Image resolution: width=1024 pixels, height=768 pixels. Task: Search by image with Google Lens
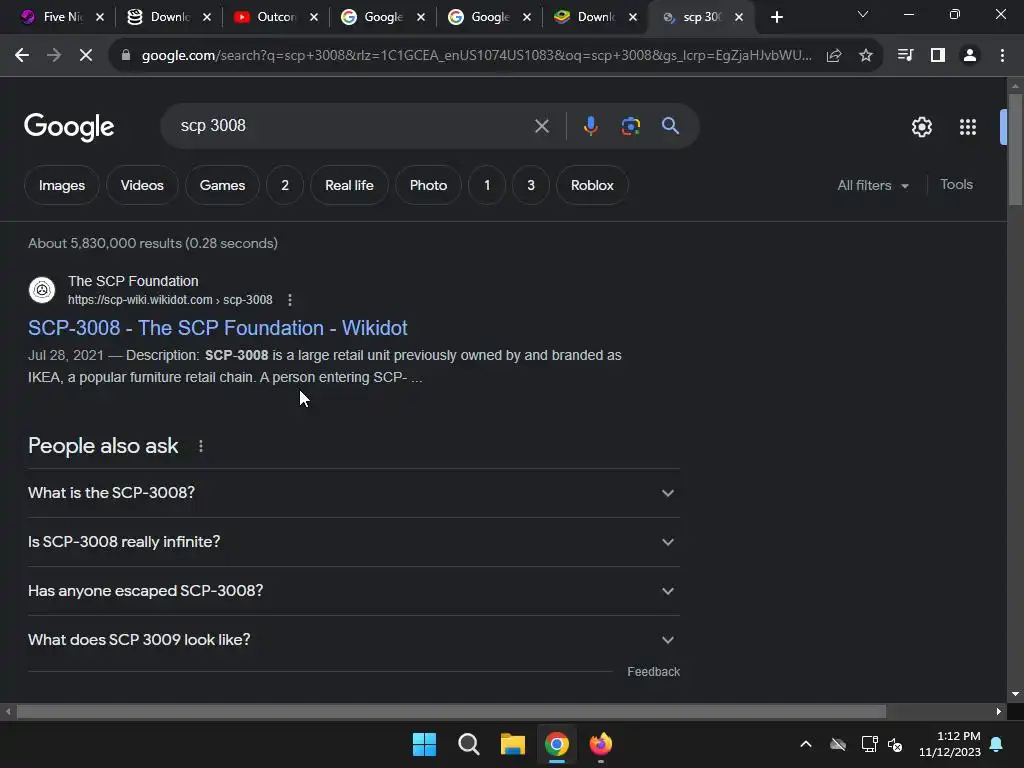(631, 126)
